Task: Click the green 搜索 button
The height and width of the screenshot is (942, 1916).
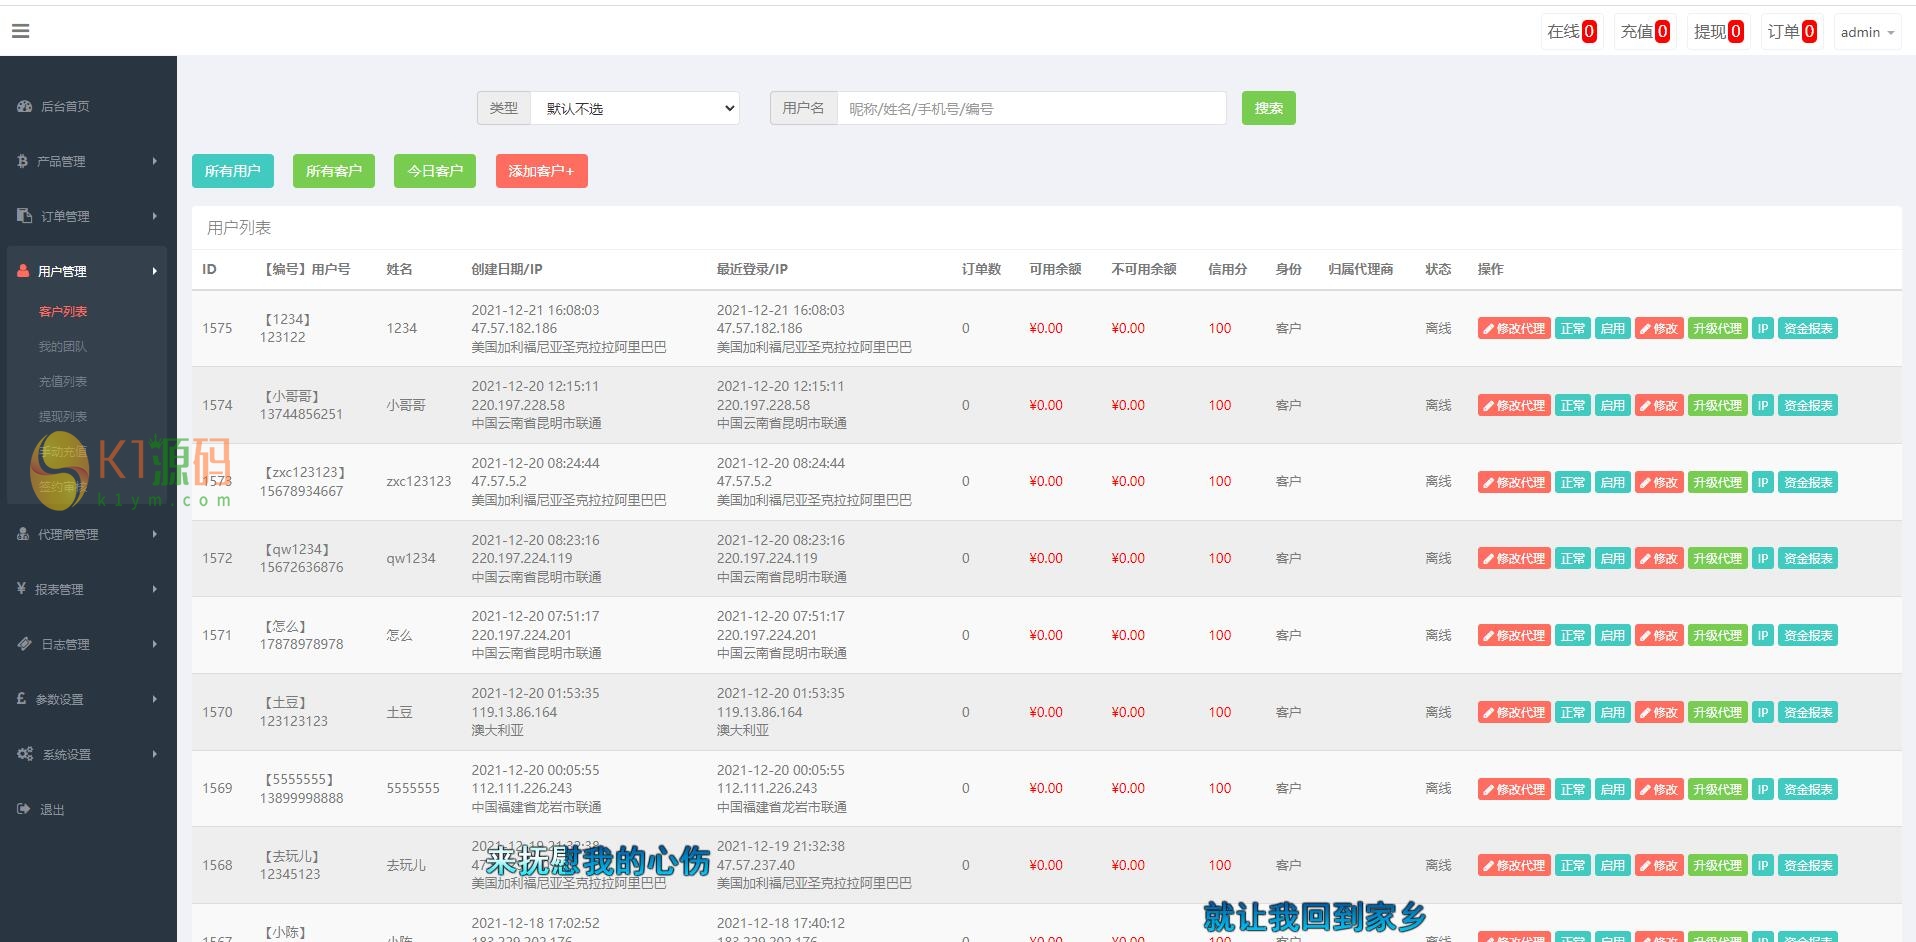Action: (1268, 108)
